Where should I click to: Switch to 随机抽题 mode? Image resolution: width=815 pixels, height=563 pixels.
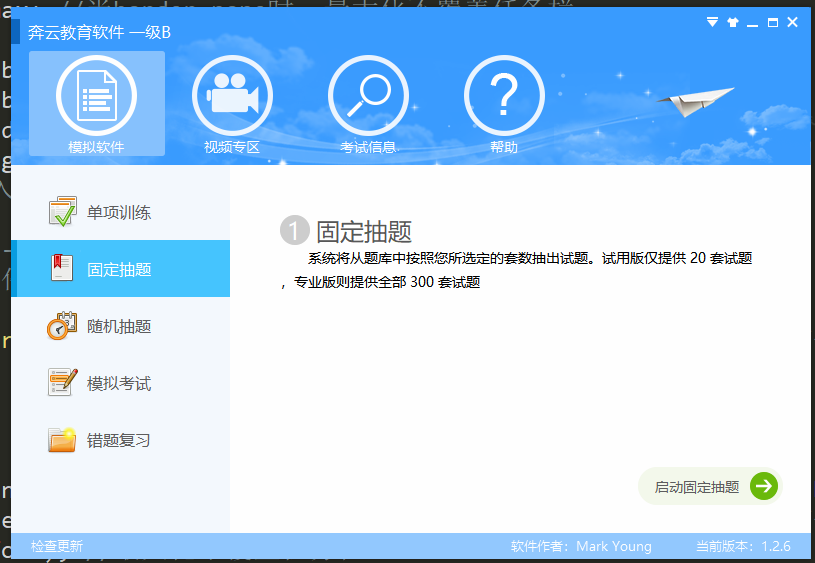[119, 326]
